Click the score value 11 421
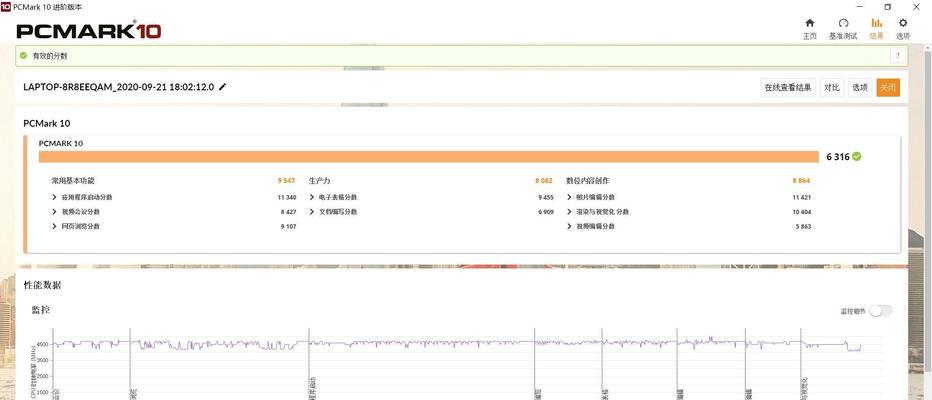 point(801,197)
